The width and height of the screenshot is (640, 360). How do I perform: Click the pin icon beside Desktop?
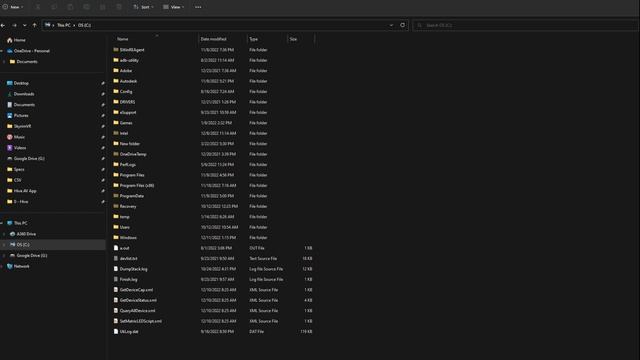point(103,83)
